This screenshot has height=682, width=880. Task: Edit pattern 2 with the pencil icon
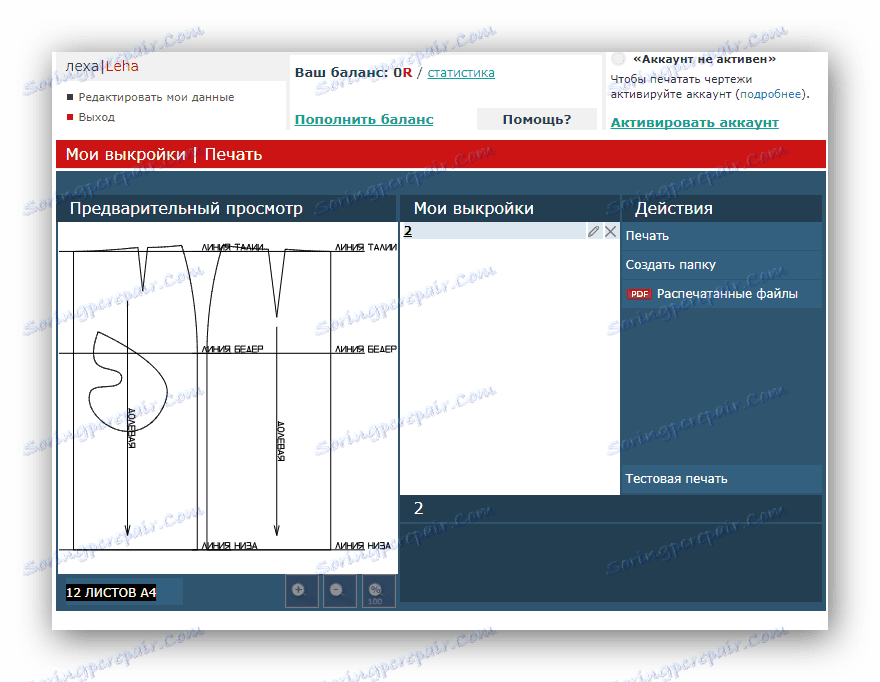(593, 231)
